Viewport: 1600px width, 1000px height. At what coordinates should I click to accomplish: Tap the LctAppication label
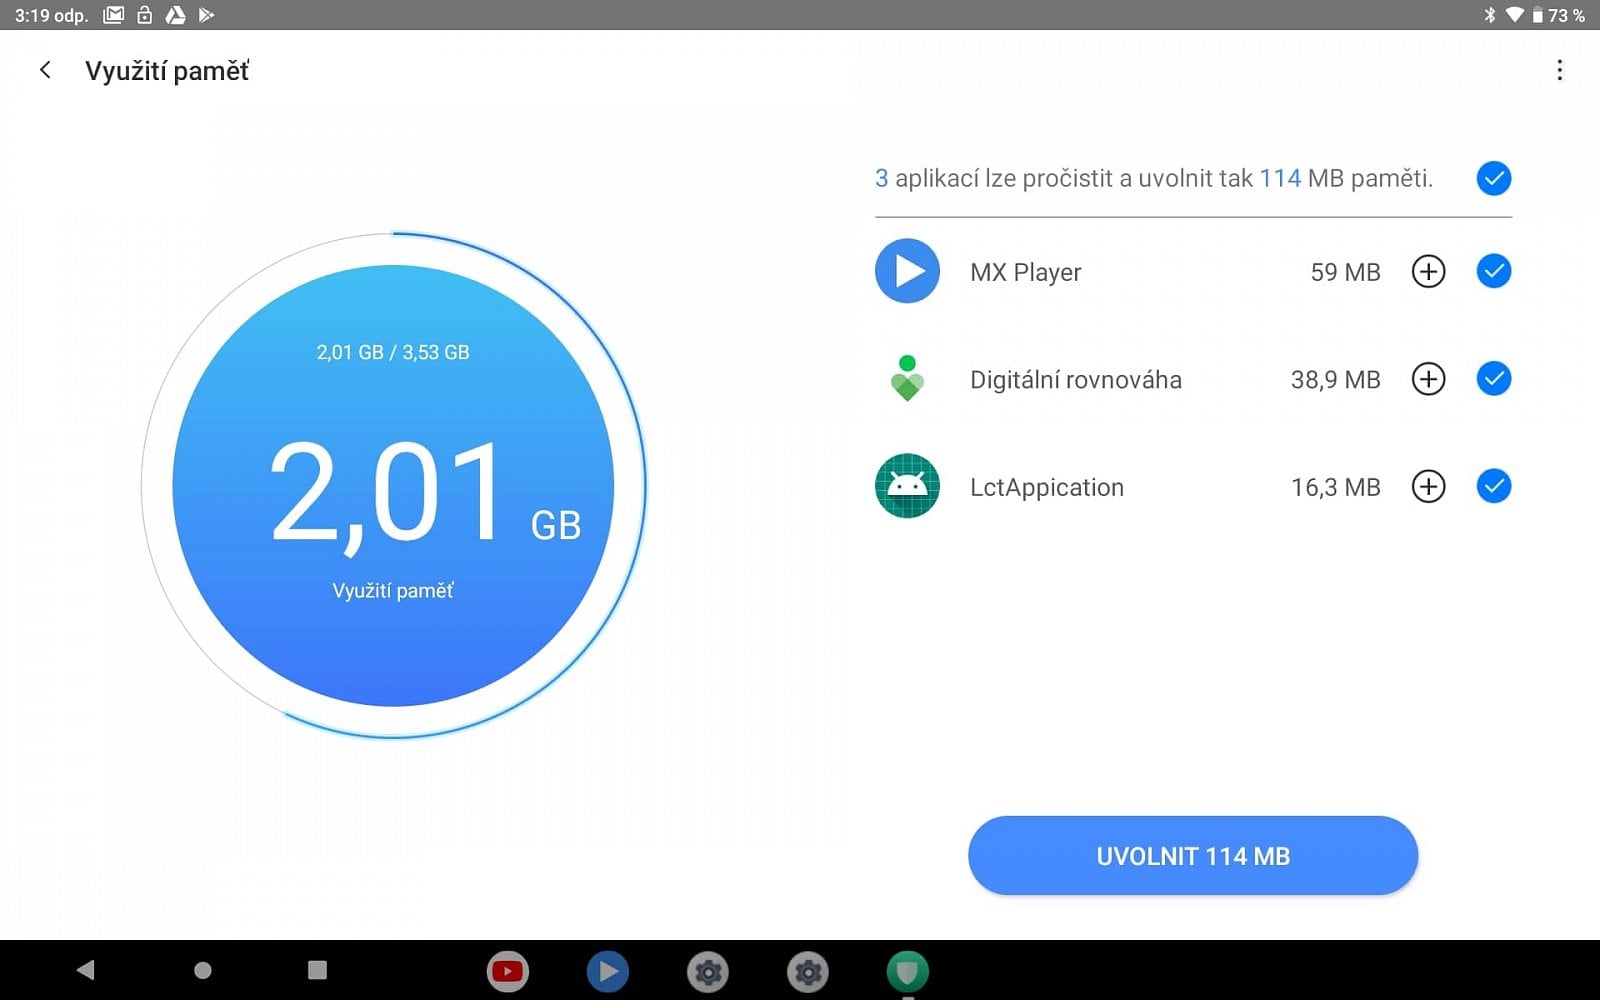(x=1047, y=487)
